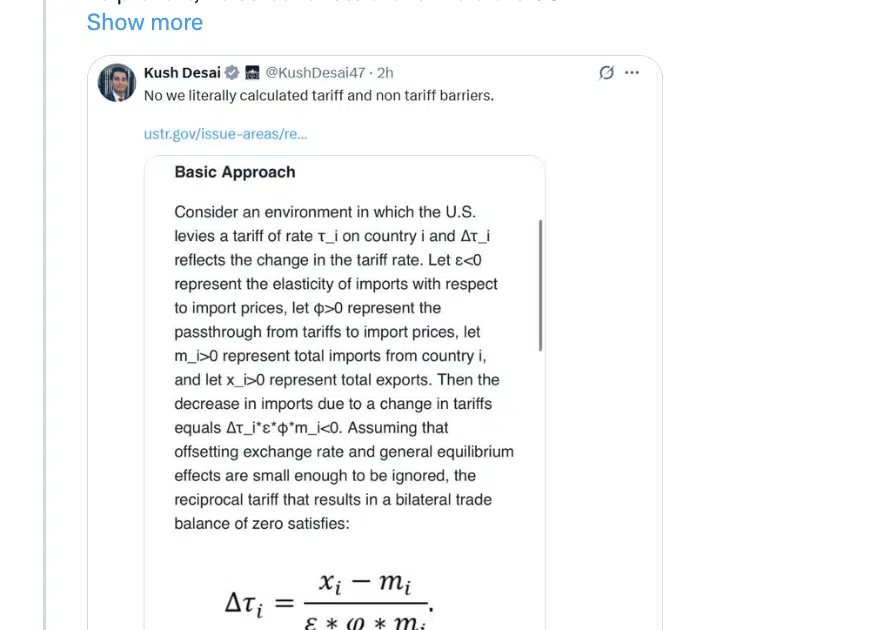The height and width of the screenshot is (630, 888).
Task: Click the Basic Approach heading in image
Action: 235,172
